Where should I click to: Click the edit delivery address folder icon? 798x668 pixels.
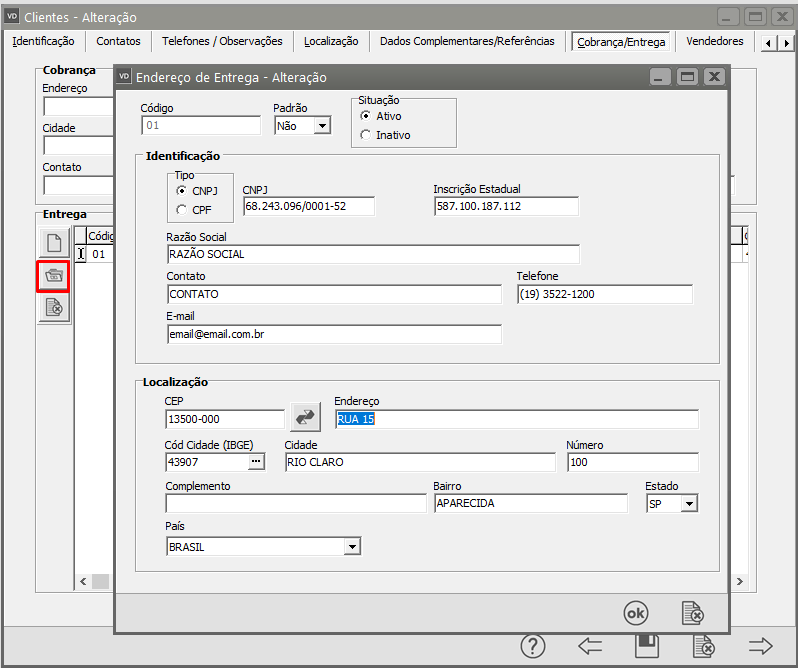[54, 276]
